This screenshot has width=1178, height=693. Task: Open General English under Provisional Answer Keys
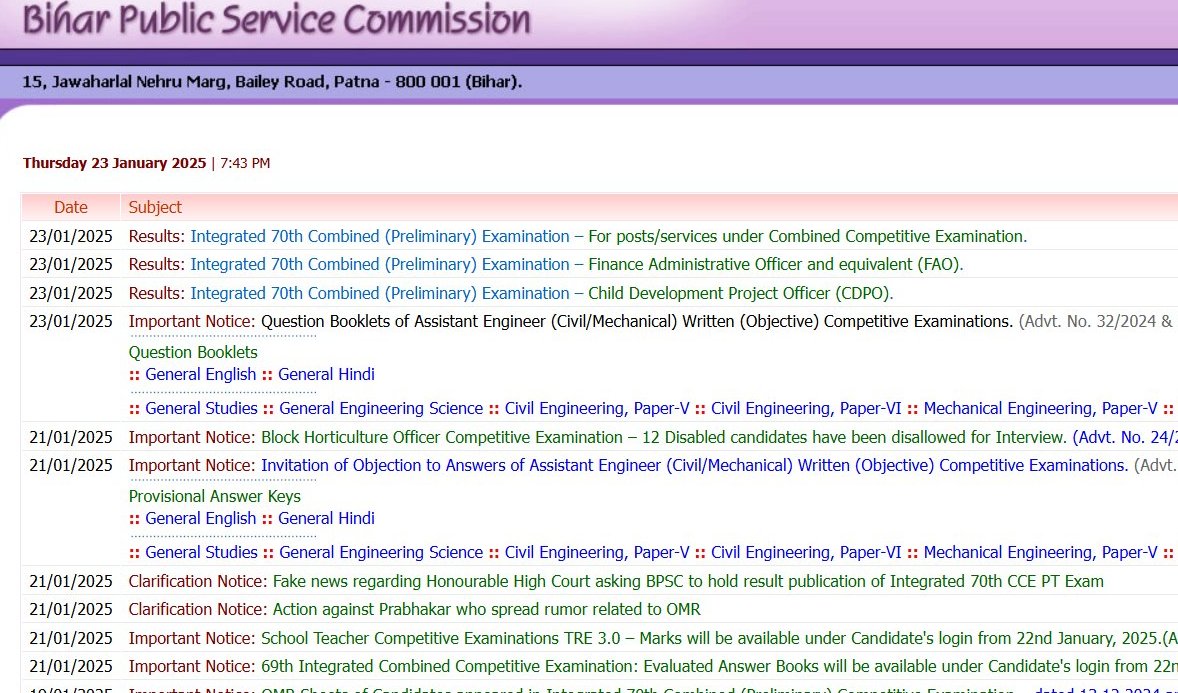click(201, 518)
